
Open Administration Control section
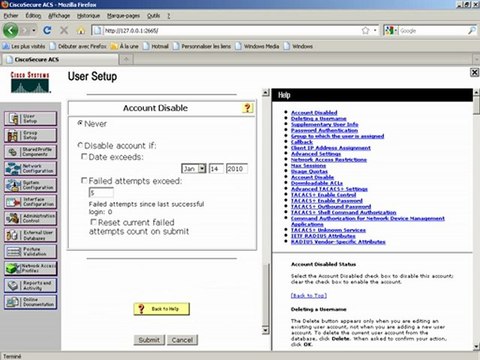(x=30, y=219)
